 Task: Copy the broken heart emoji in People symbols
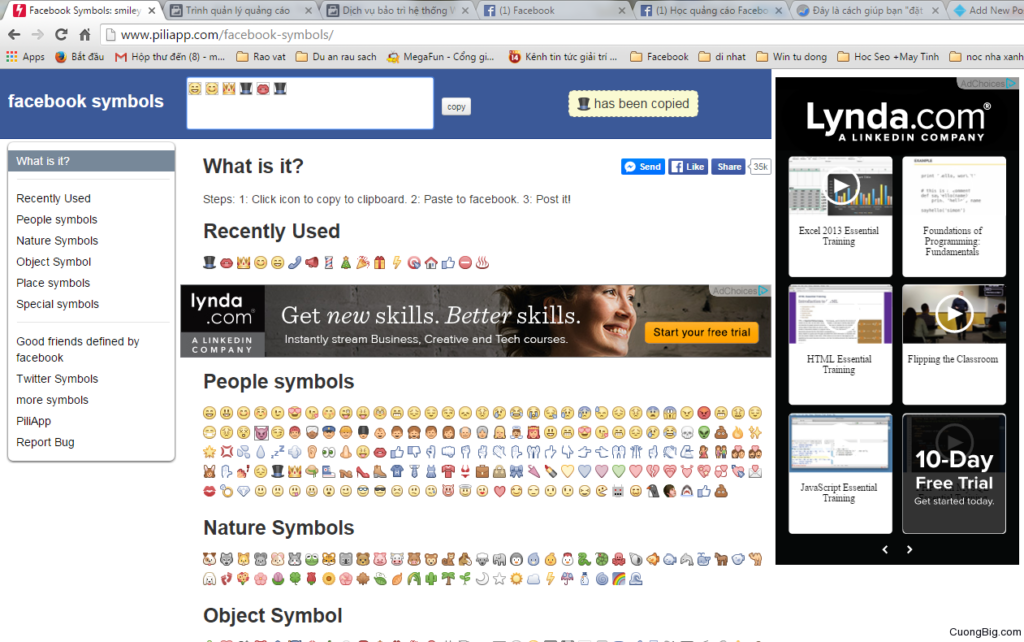[x=652, y=472]
